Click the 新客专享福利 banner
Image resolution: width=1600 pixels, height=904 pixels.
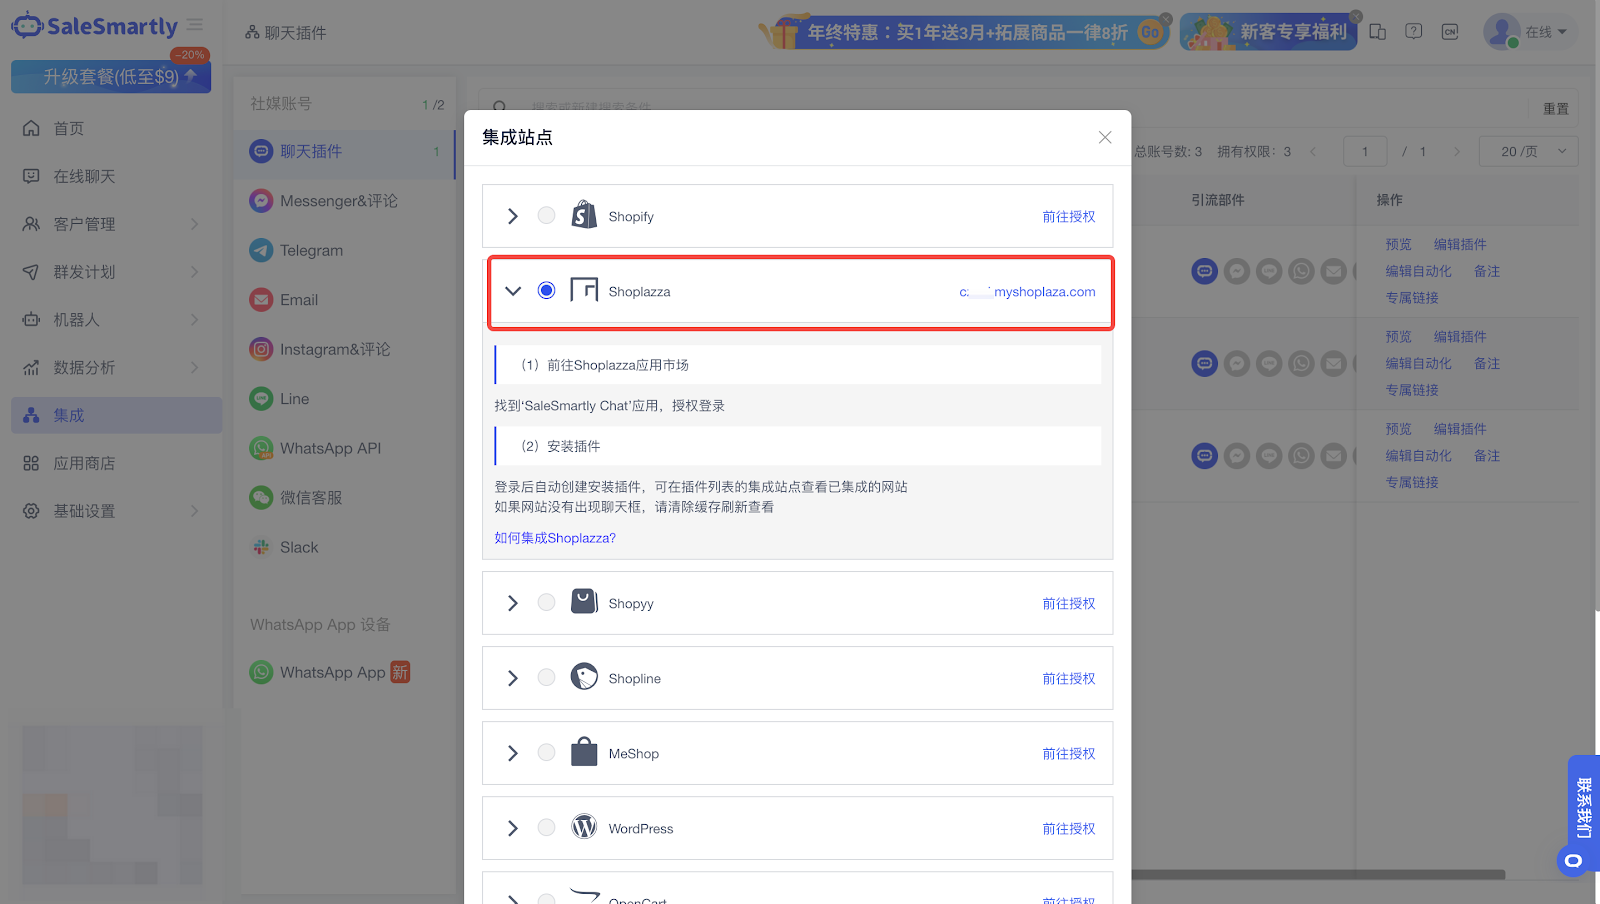(x=1269, y=32)
